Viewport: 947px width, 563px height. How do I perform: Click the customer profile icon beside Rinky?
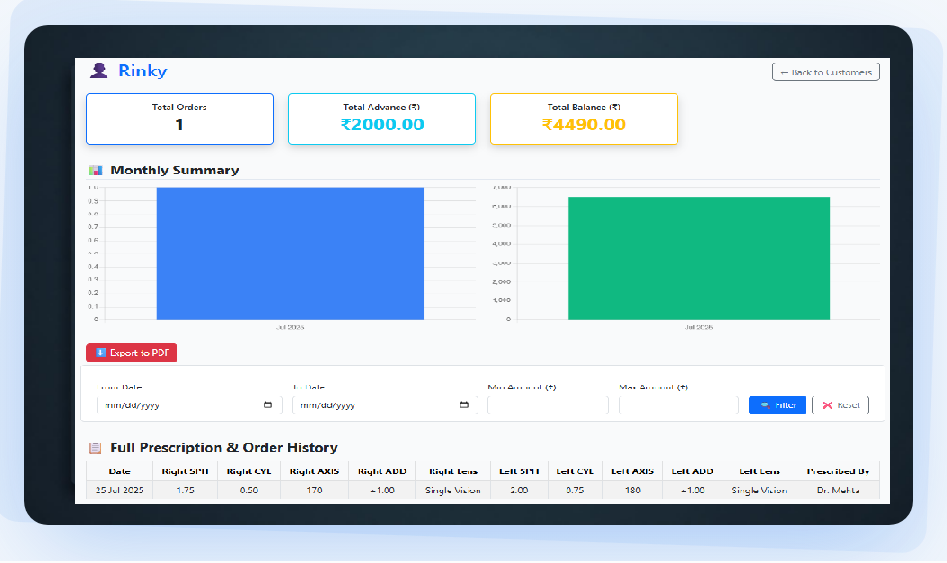tap(98, 70)
